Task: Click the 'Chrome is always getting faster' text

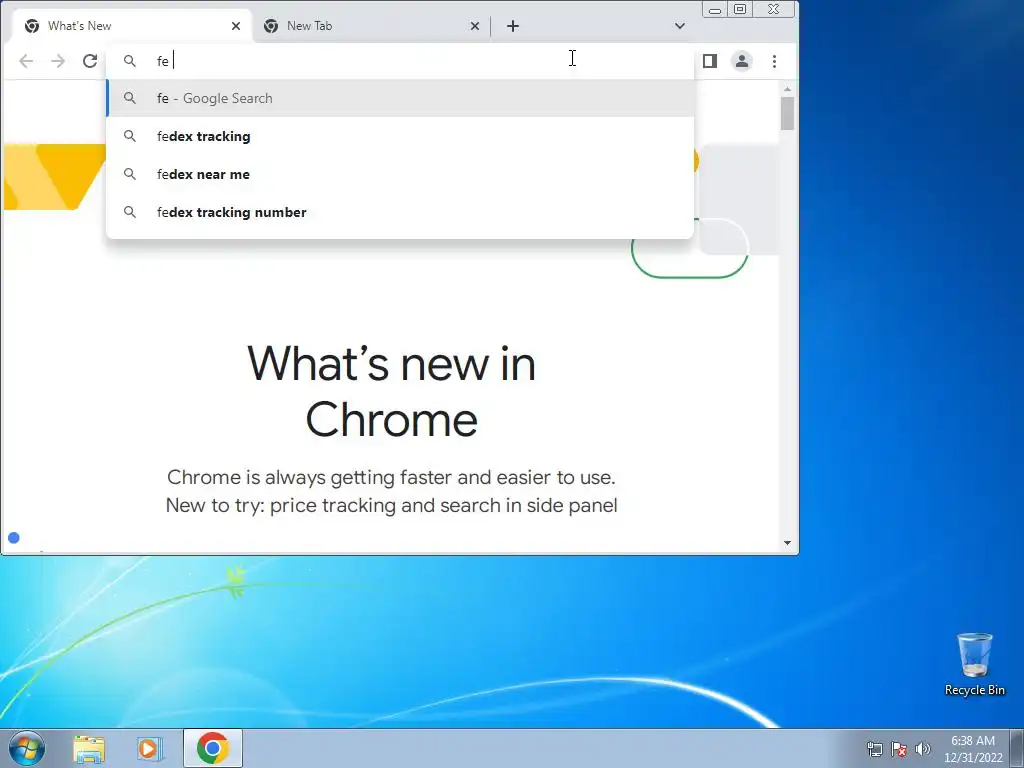Action: tap(391, 491)
